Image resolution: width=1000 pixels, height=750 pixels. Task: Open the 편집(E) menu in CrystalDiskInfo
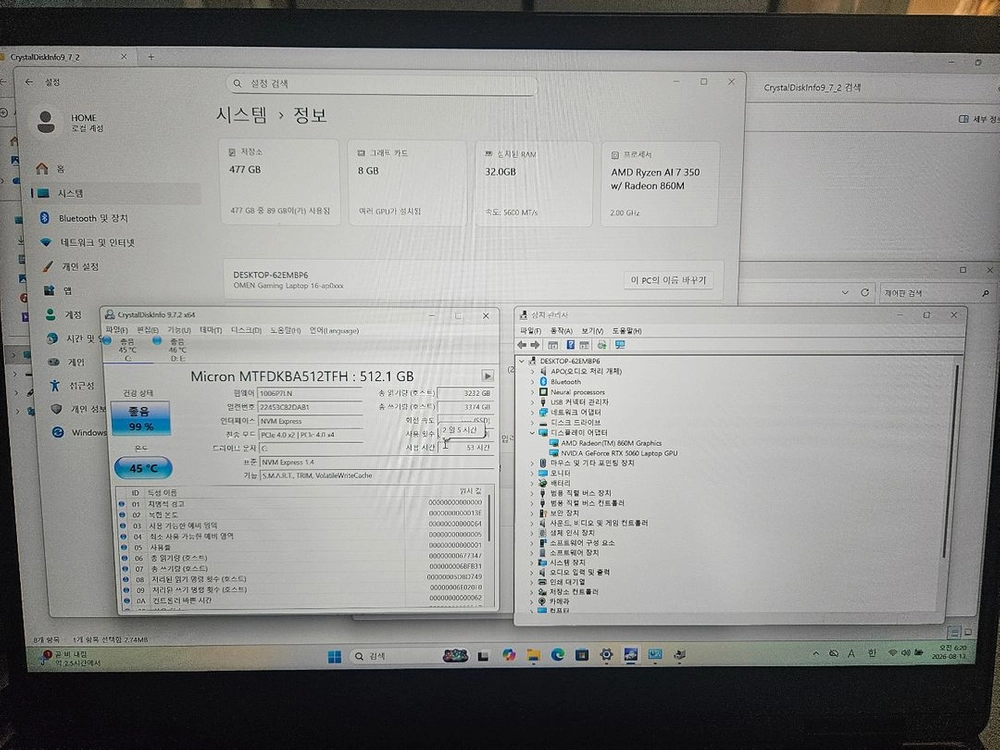click(147, 330)
